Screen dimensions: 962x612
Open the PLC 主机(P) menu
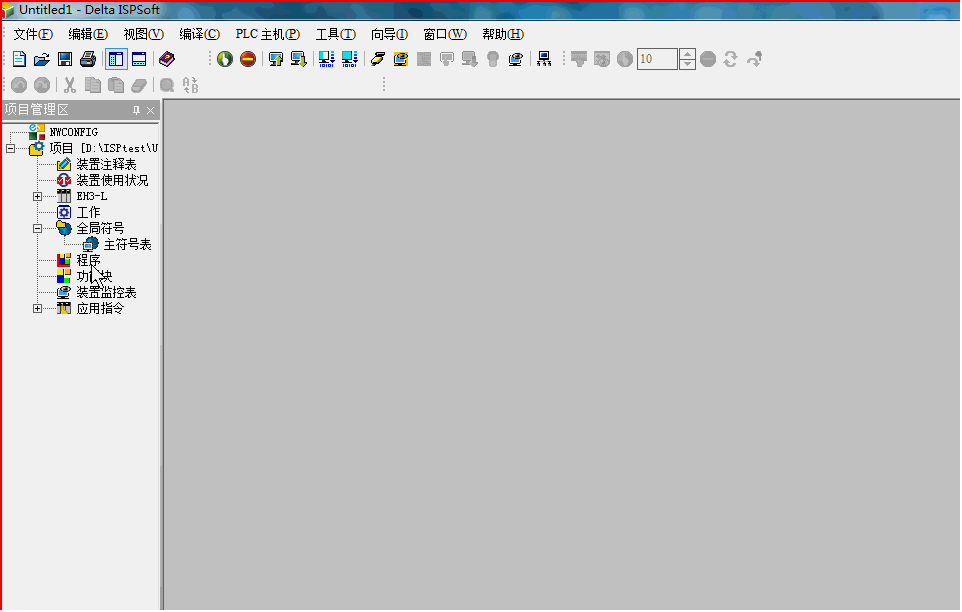pyautogui.click(x=267, y=34)
